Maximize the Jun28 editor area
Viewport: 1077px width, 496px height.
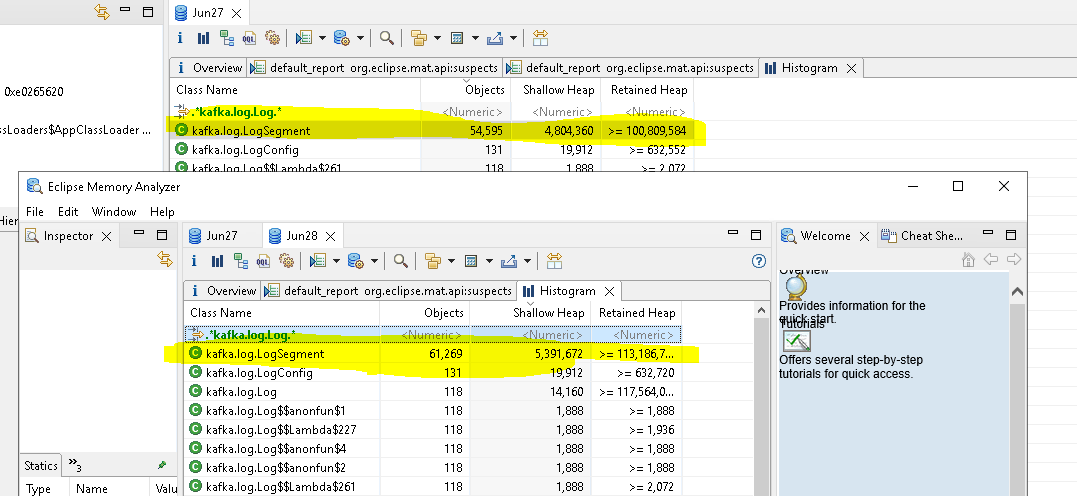tap(756, 235)
